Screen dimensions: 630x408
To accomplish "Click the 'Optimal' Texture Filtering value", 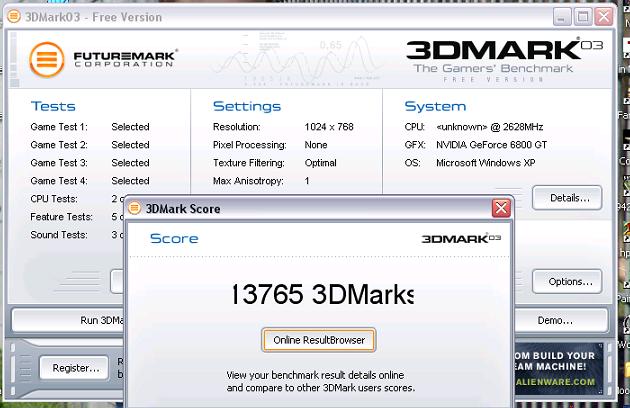I will coord(320,163).
